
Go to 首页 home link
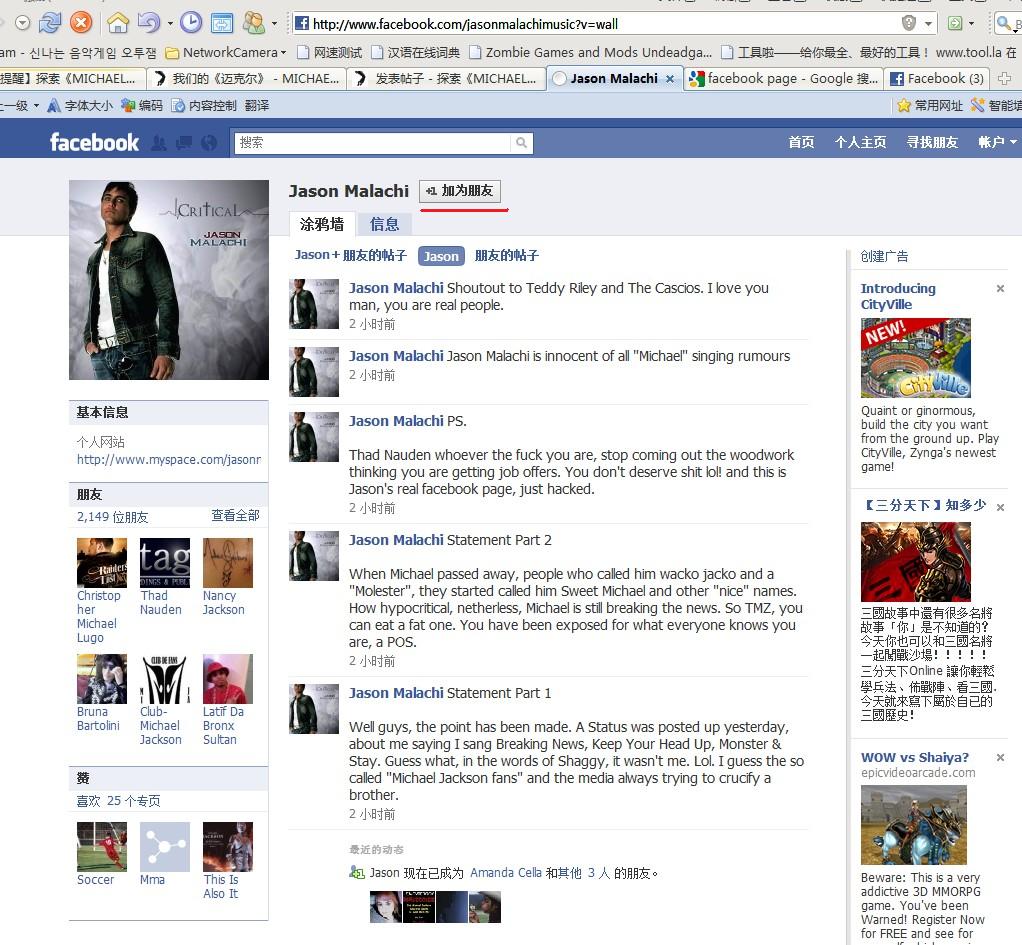pyautogui.click(x=801, y=142)
